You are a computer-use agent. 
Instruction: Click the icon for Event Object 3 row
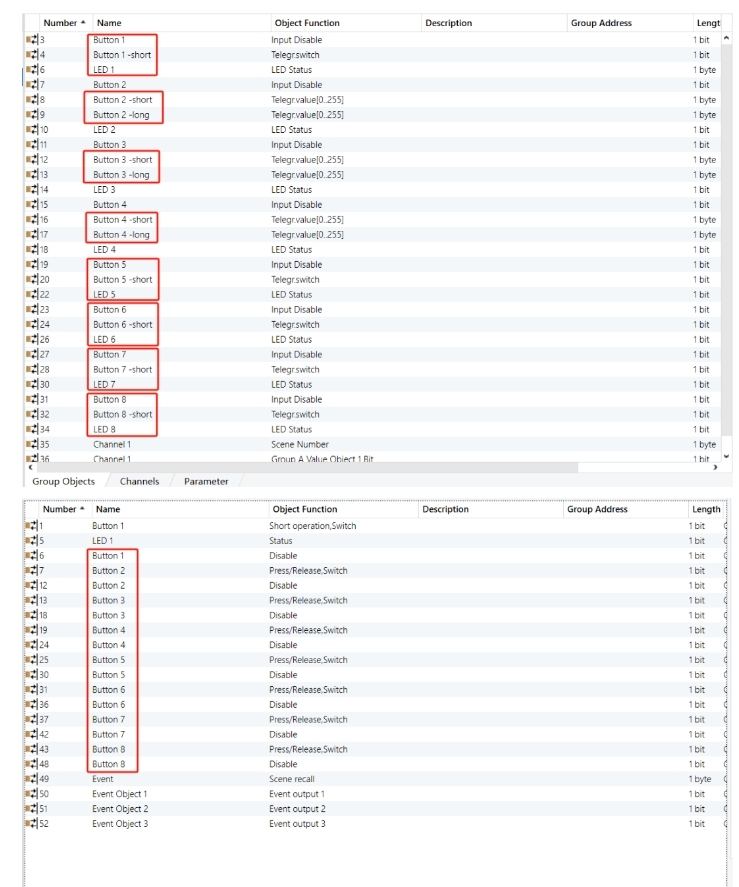(29, 824)
